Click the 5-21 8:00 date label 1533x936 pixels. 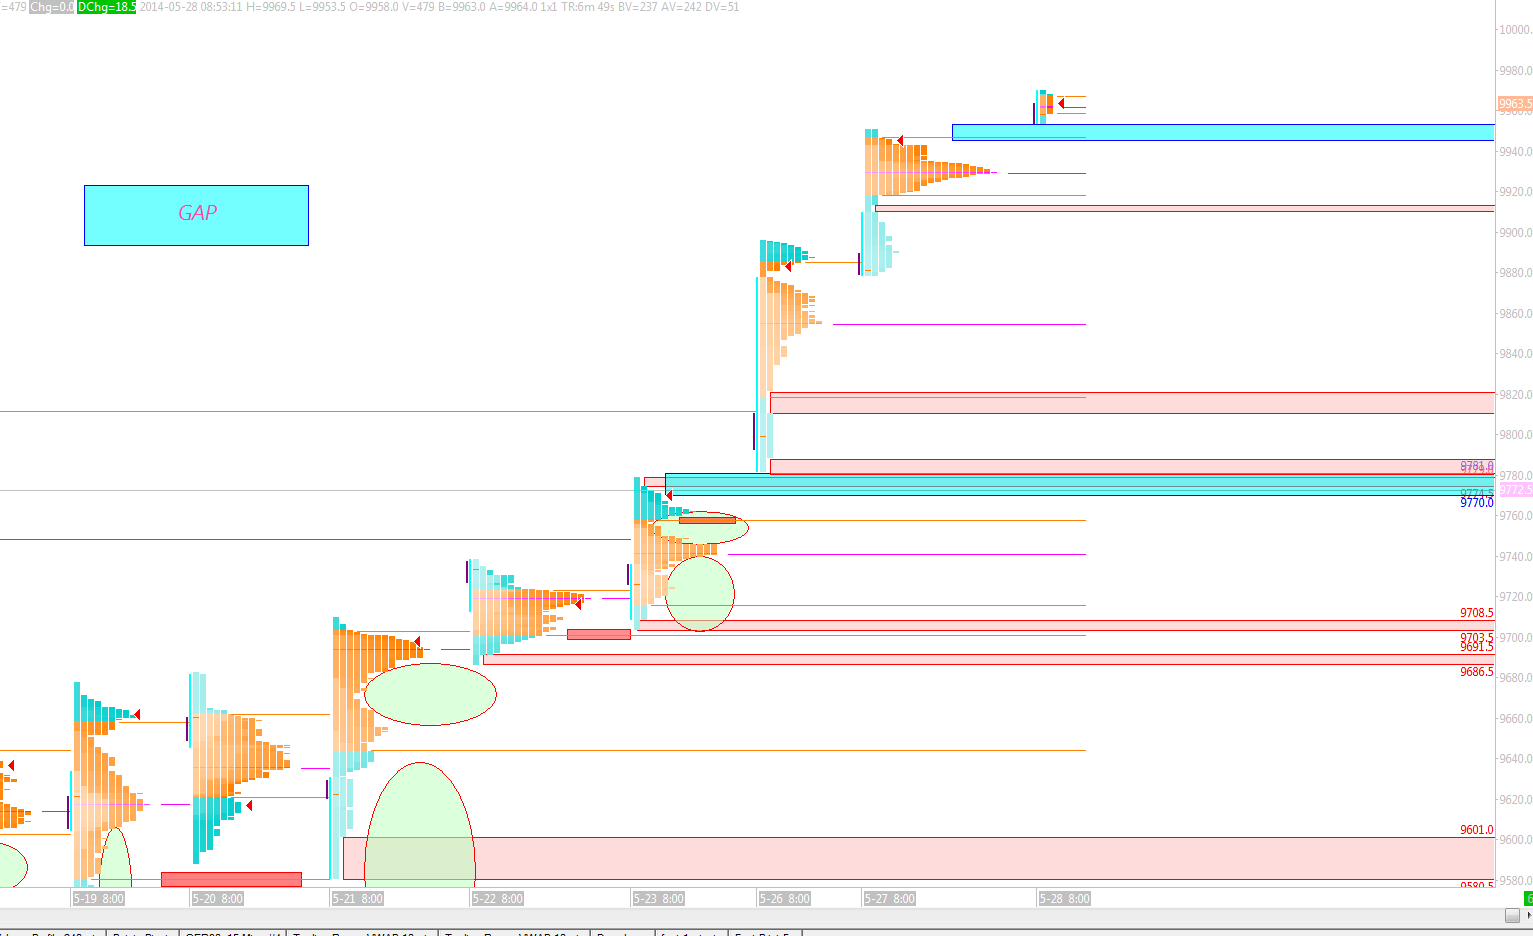(358, 898)
